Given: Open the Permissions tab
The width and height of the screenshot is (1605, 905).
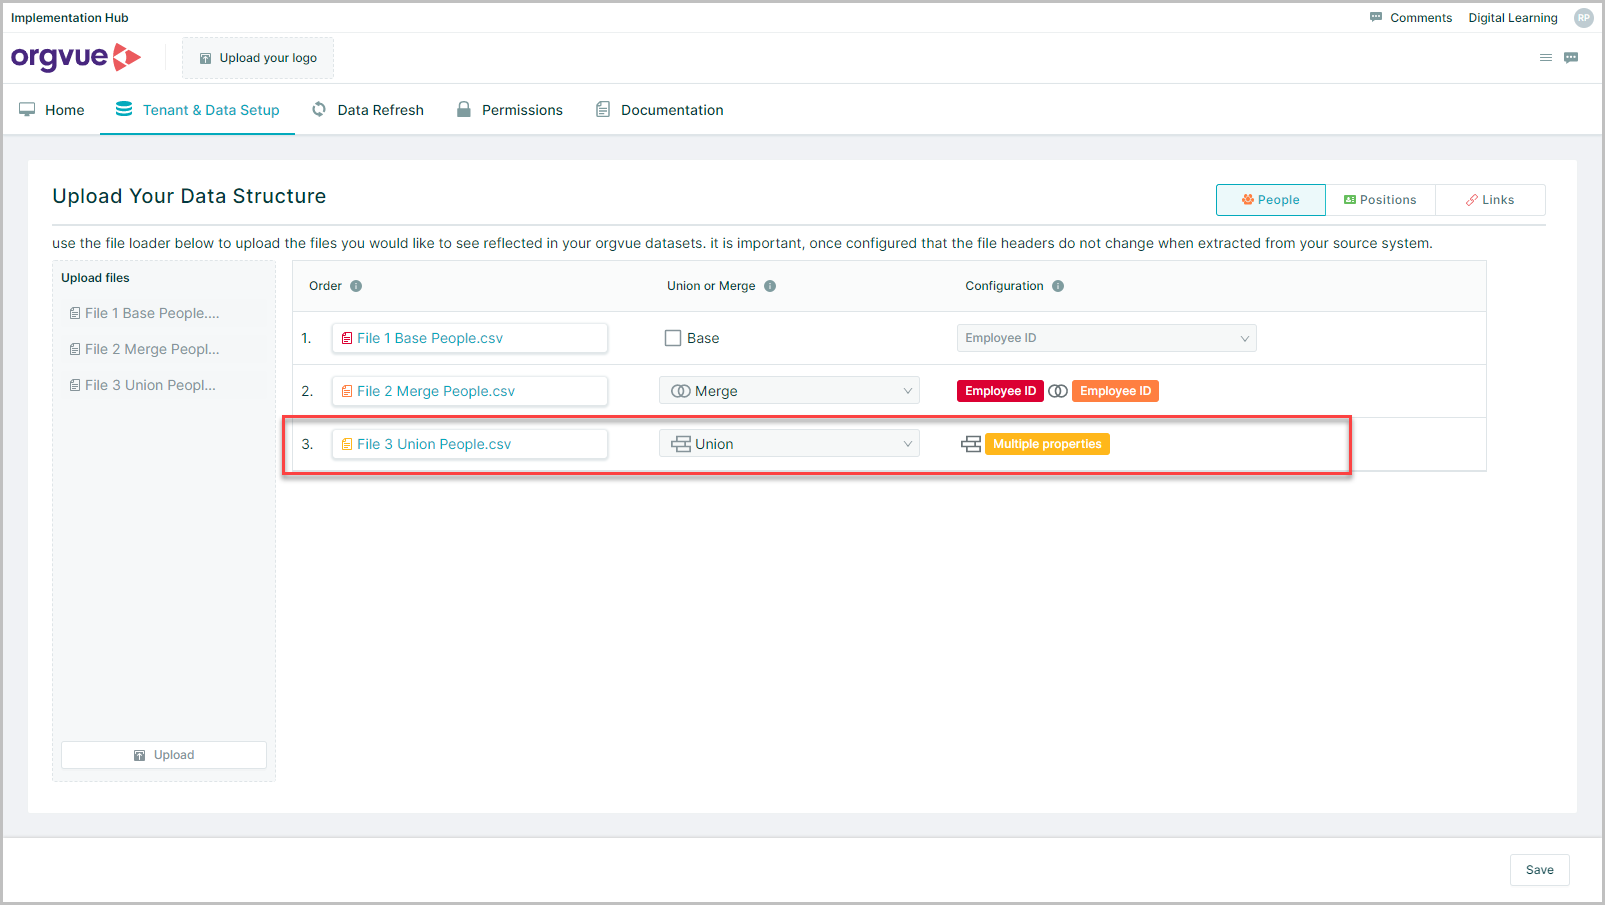Looking at the screenshot, I should tap(510, 110).
